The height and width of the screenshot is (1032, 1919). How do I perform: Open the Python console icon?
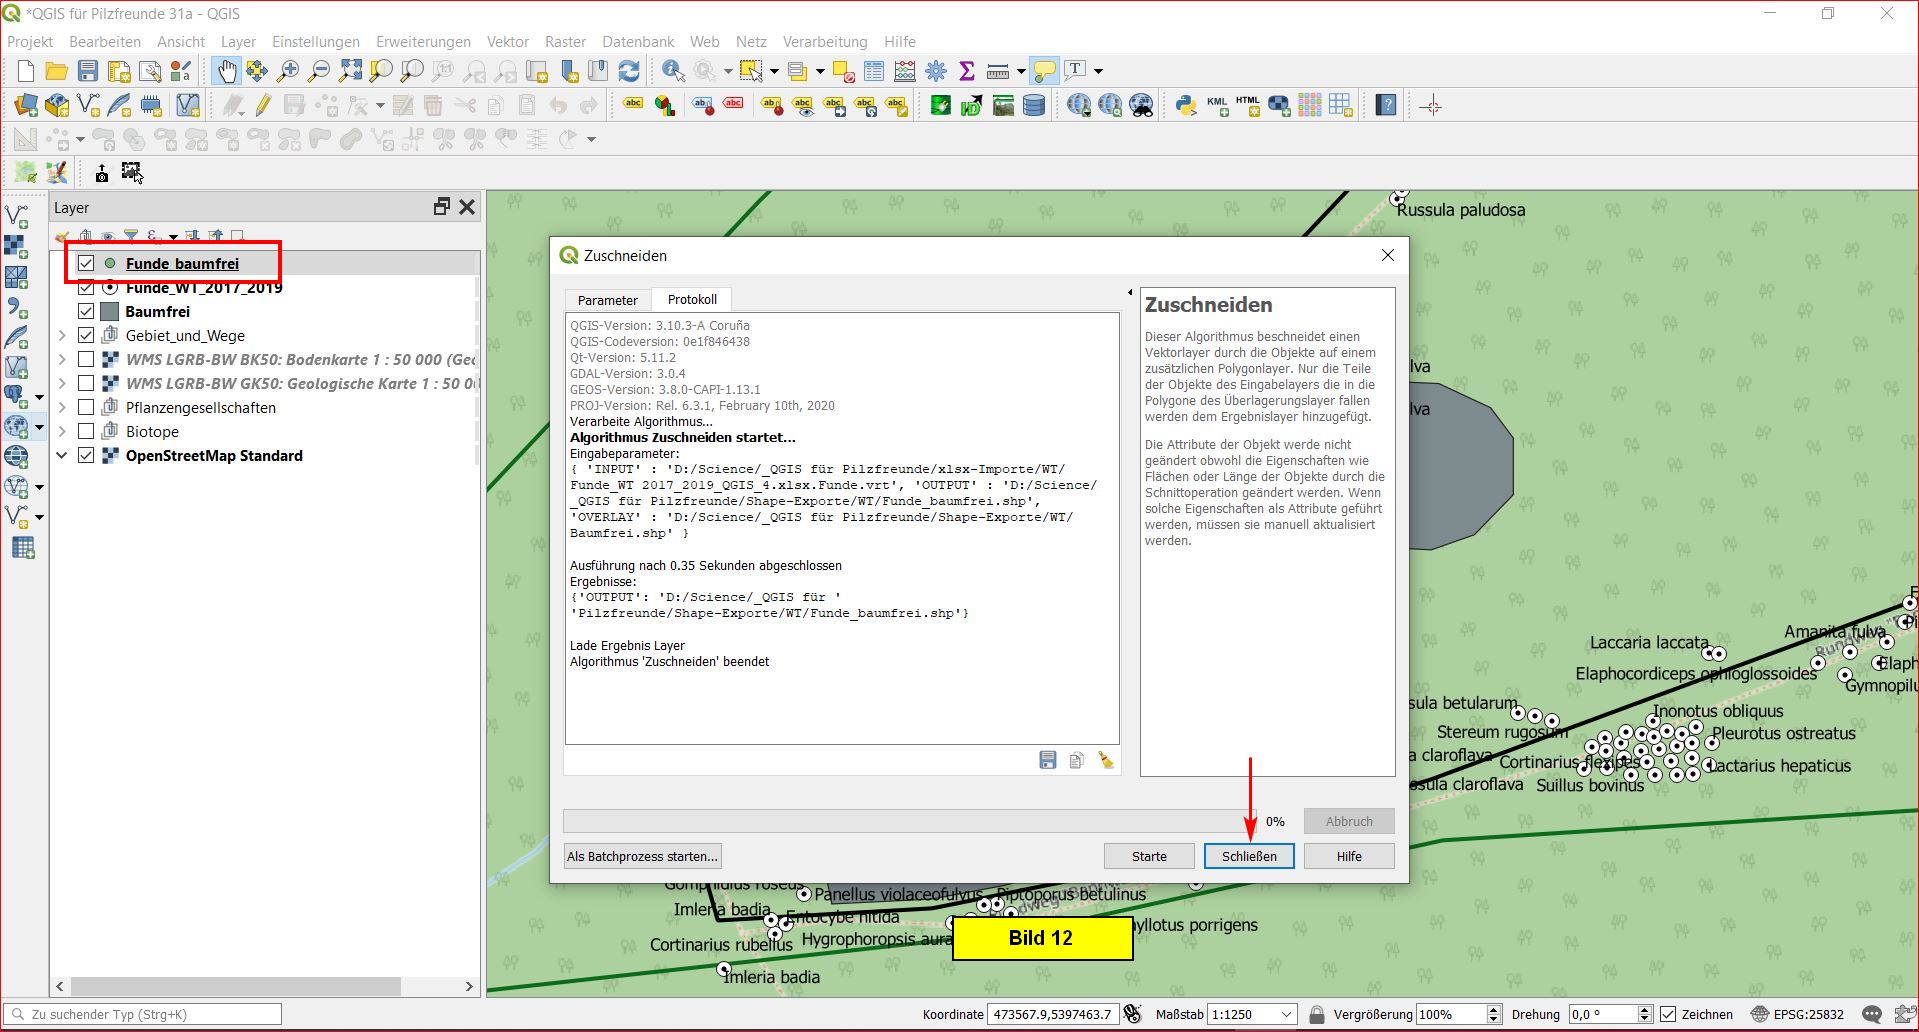1186,106
